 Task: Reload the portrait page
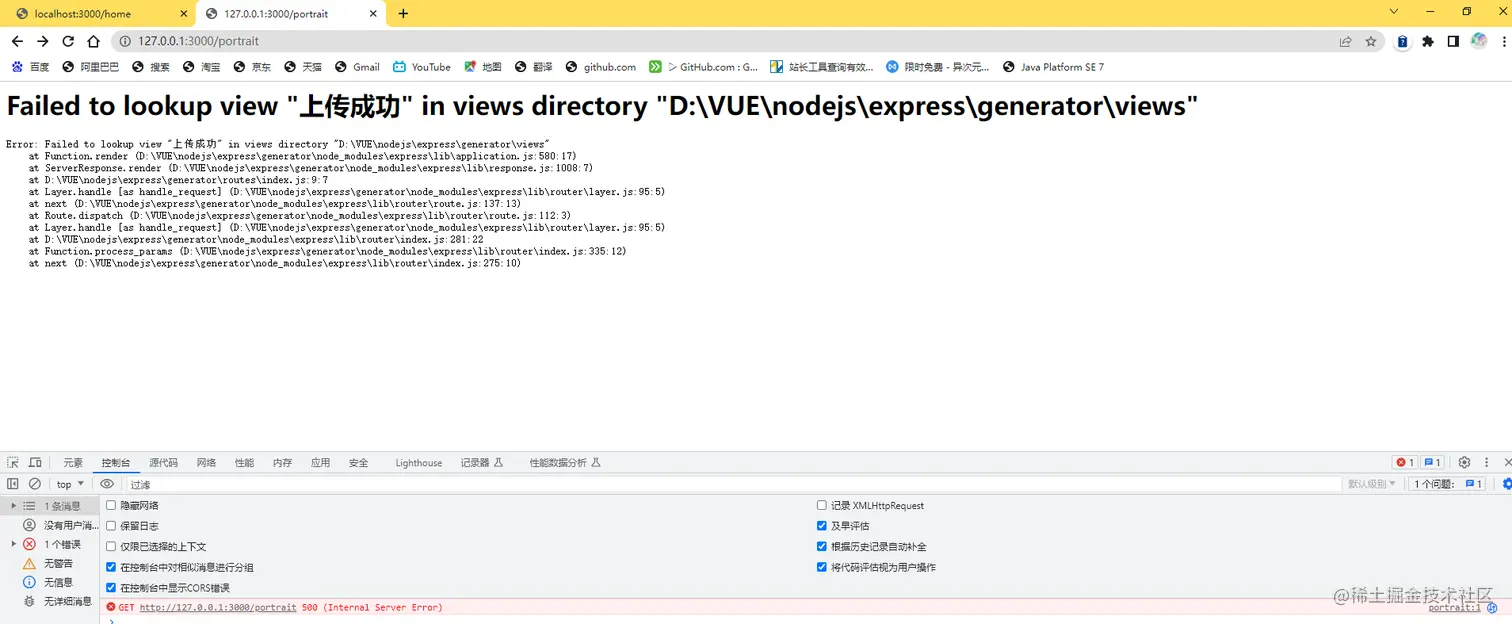[x=68, y=41]
